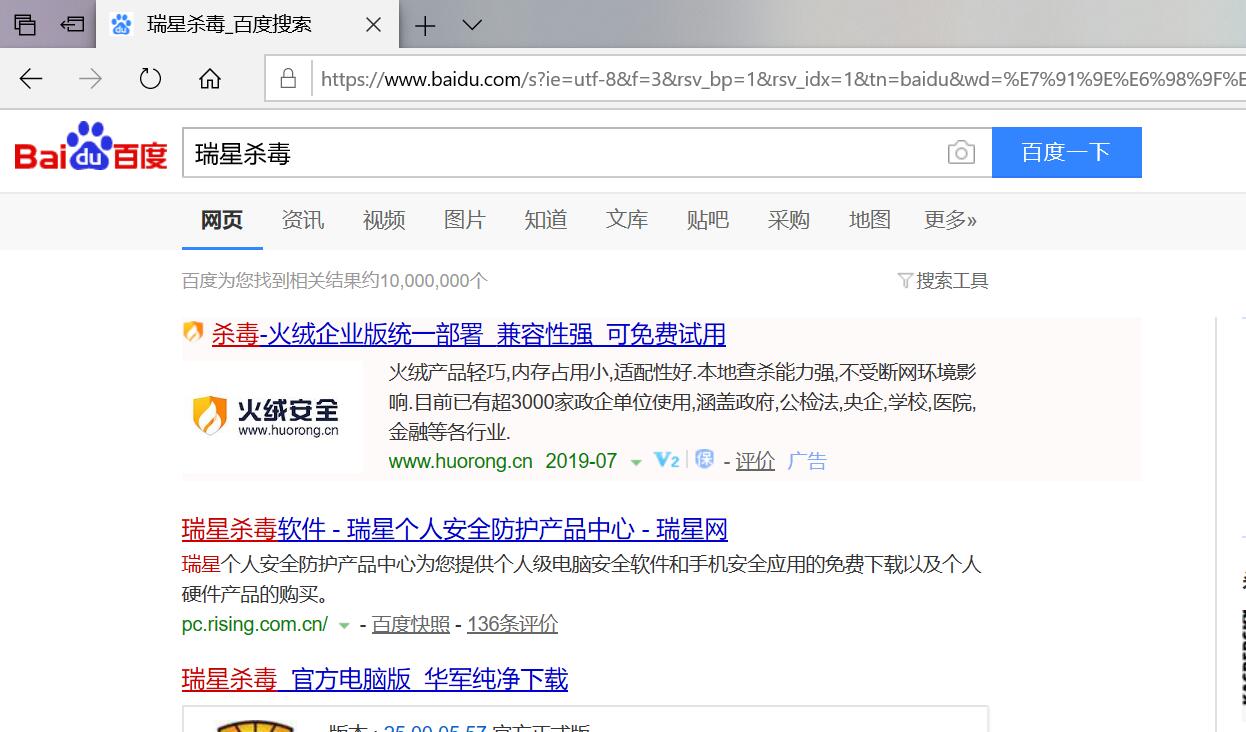Image resolution: width=1246 pixels, height=732 pixels.
Task: Open a new tab with plus icon
Action: [425, 26]
